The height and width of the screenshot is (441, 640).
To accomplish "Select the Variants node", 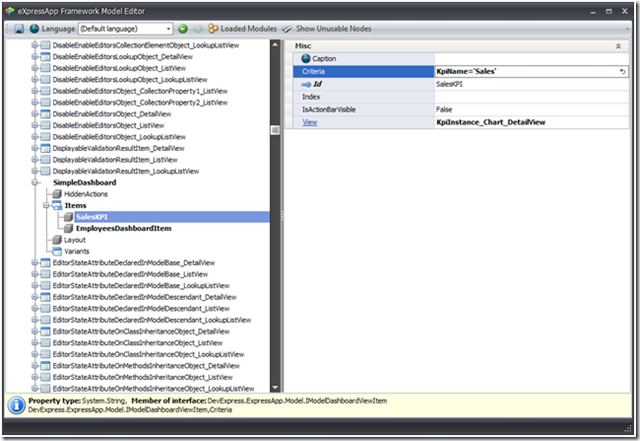I will [x=76, y=251].
